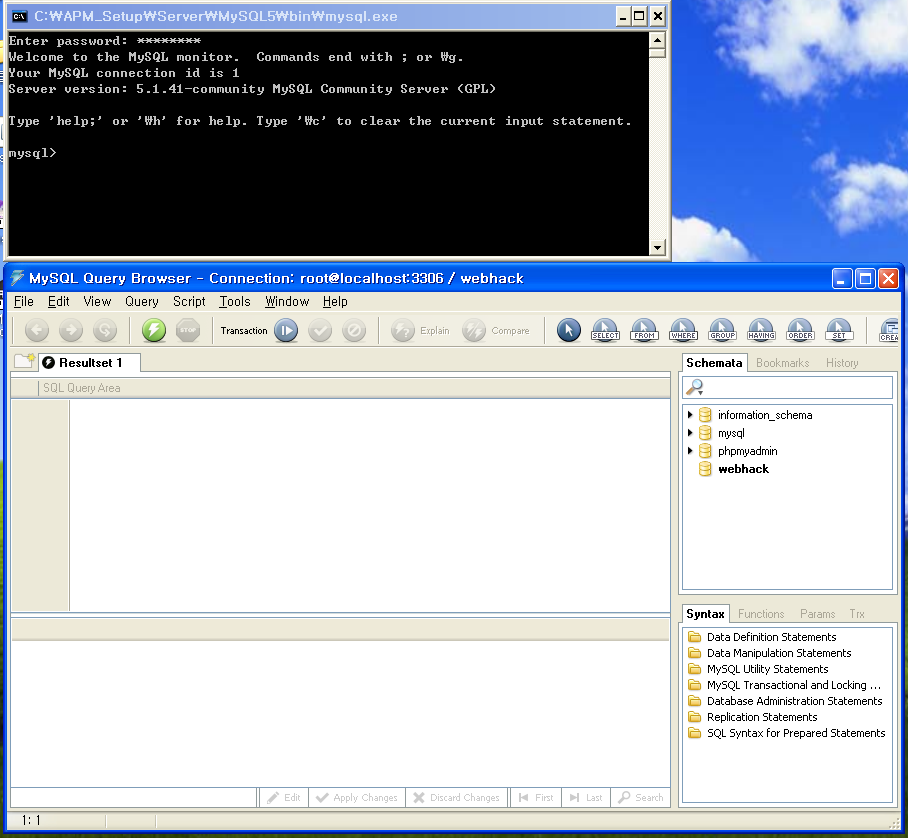The height and width of the screenshot is (838, 908).
Task: Open the Edit menu
Action: click(x=58, y=301)
